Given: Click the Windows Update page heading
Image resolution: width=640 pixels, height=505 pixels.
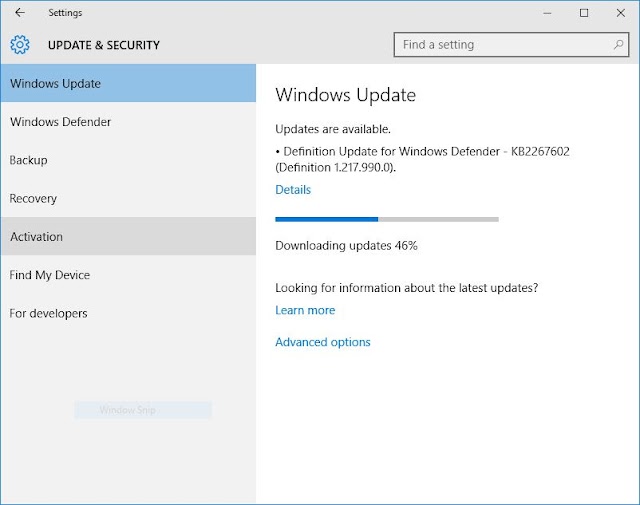Looking at the screenshot, I should [345, 95].
